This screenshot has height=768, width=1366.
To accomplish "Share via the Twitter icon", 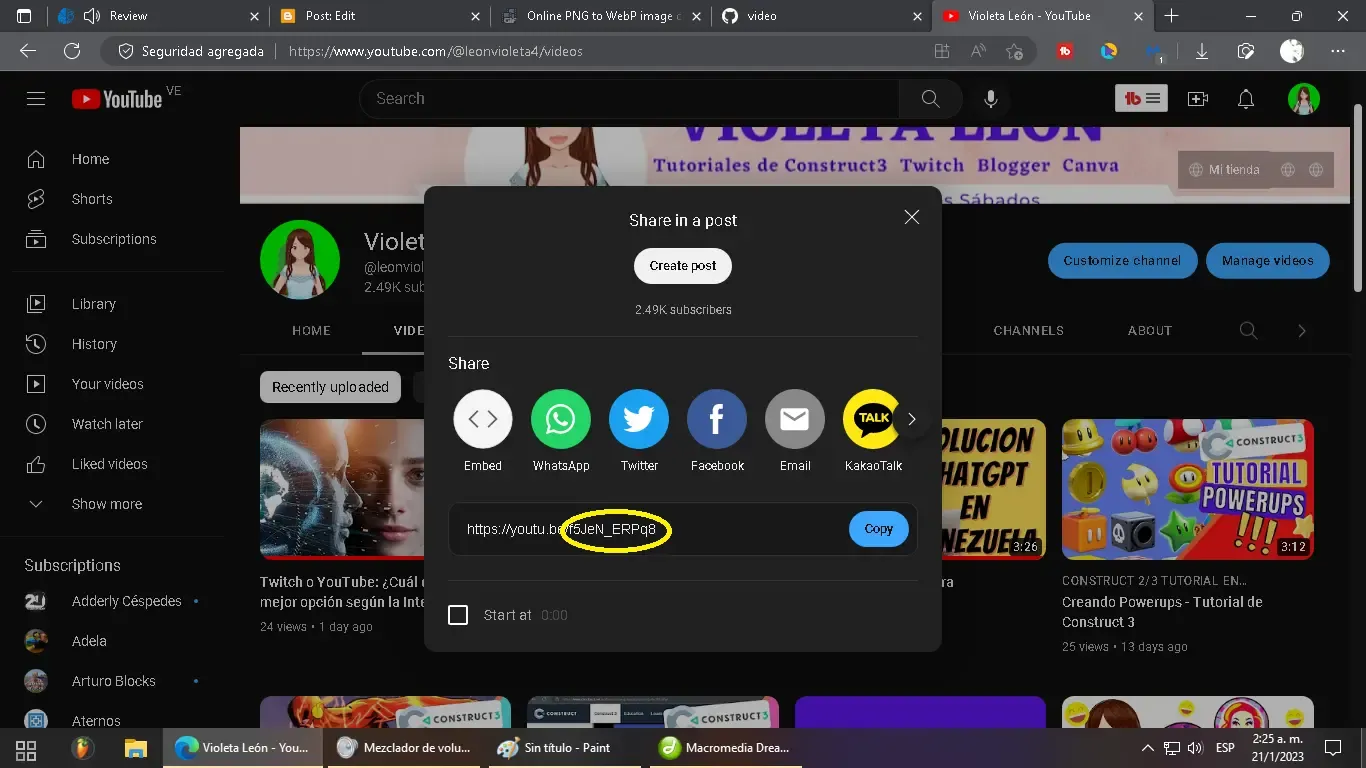I will [639, 419].
